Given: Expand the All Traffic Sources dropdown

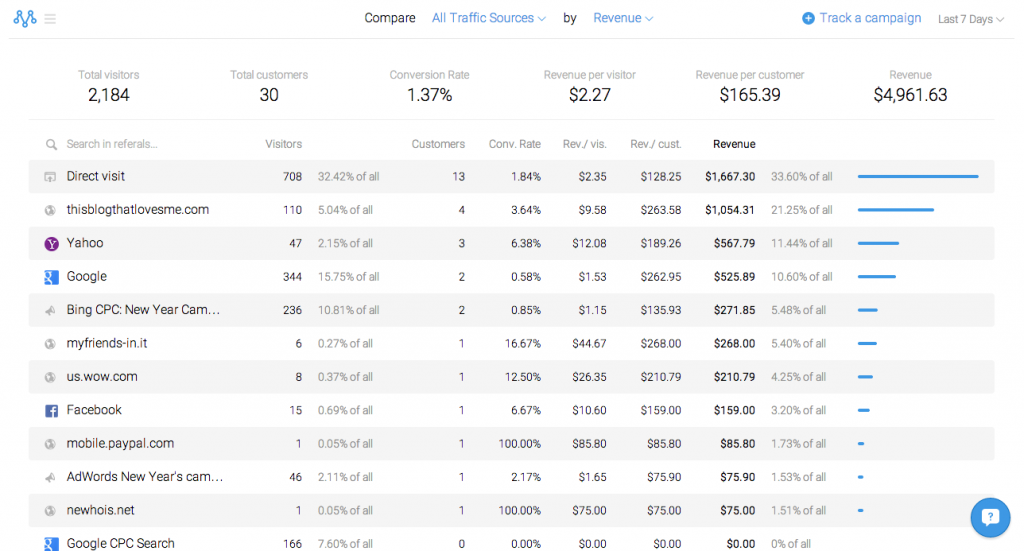Looking at the screenshot, I should (488, 18).
